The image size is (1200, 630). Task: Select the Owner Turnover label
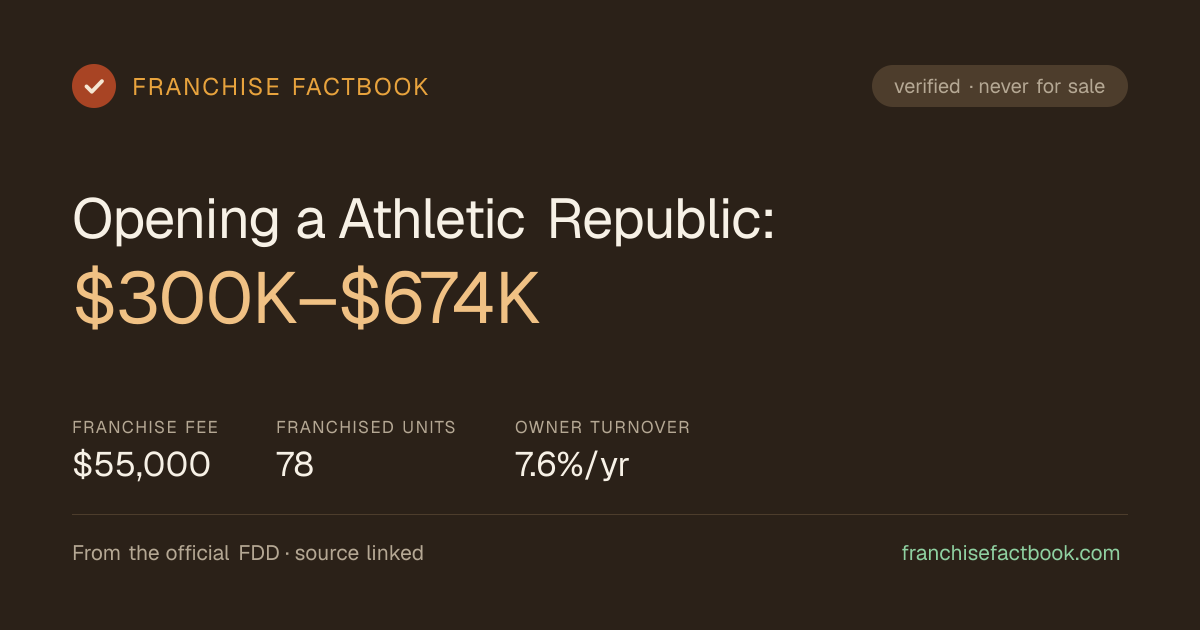pyautogui.click(x=602, y=428)
